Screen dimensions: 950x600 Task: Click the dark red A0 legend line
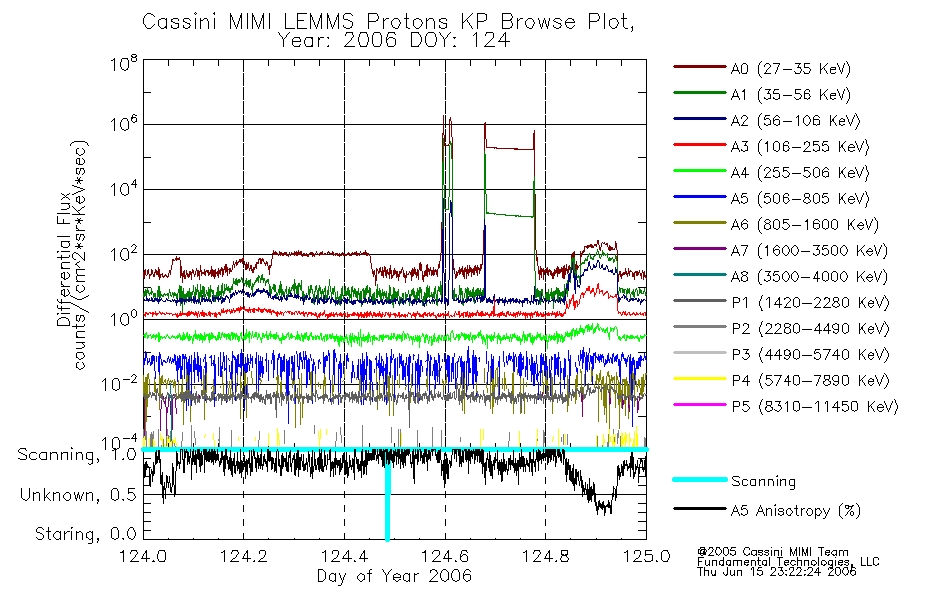700,67
